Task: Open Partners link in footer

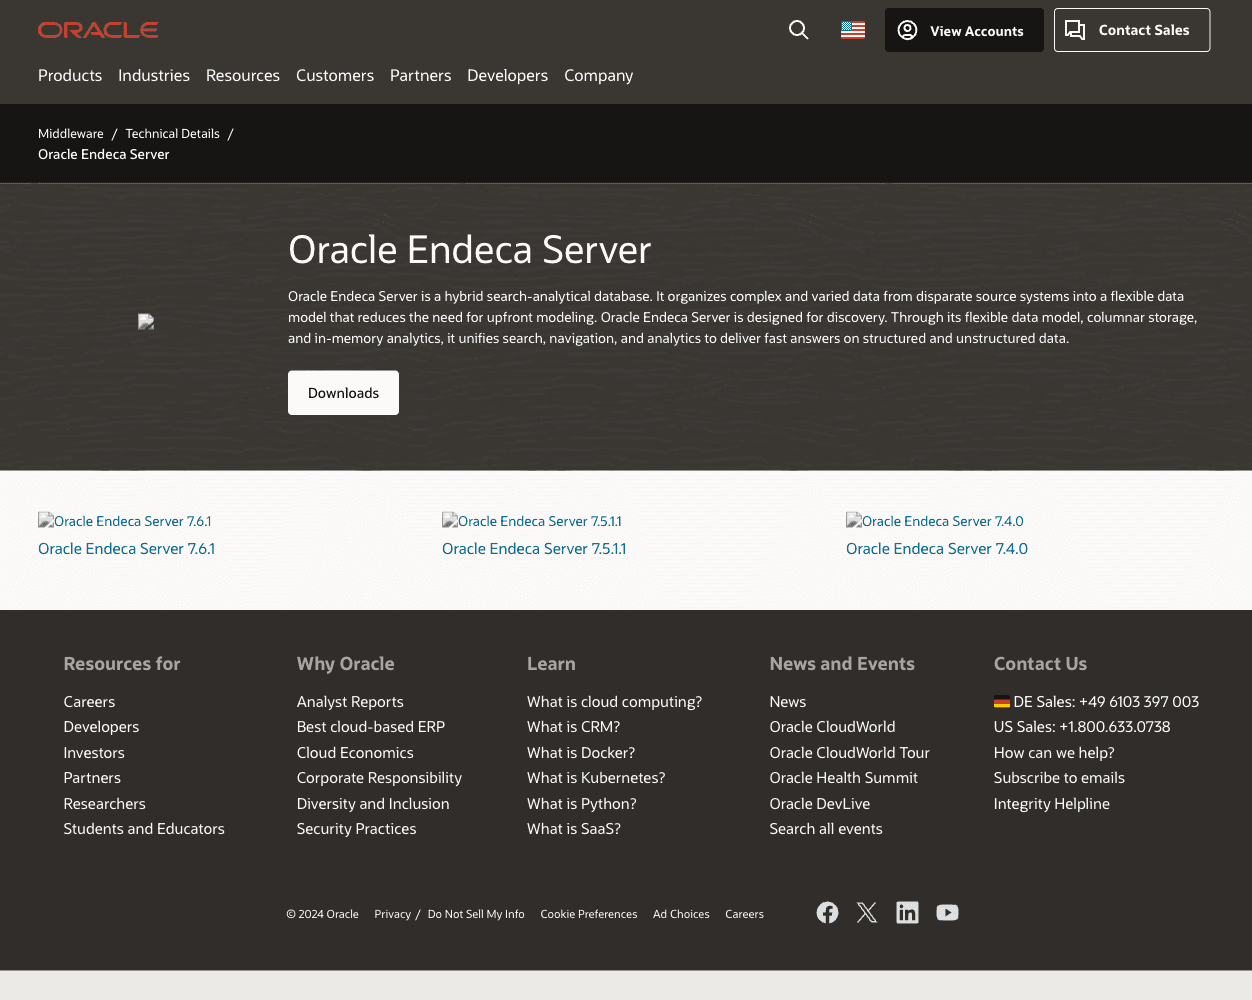Action: tap(92, 777)
